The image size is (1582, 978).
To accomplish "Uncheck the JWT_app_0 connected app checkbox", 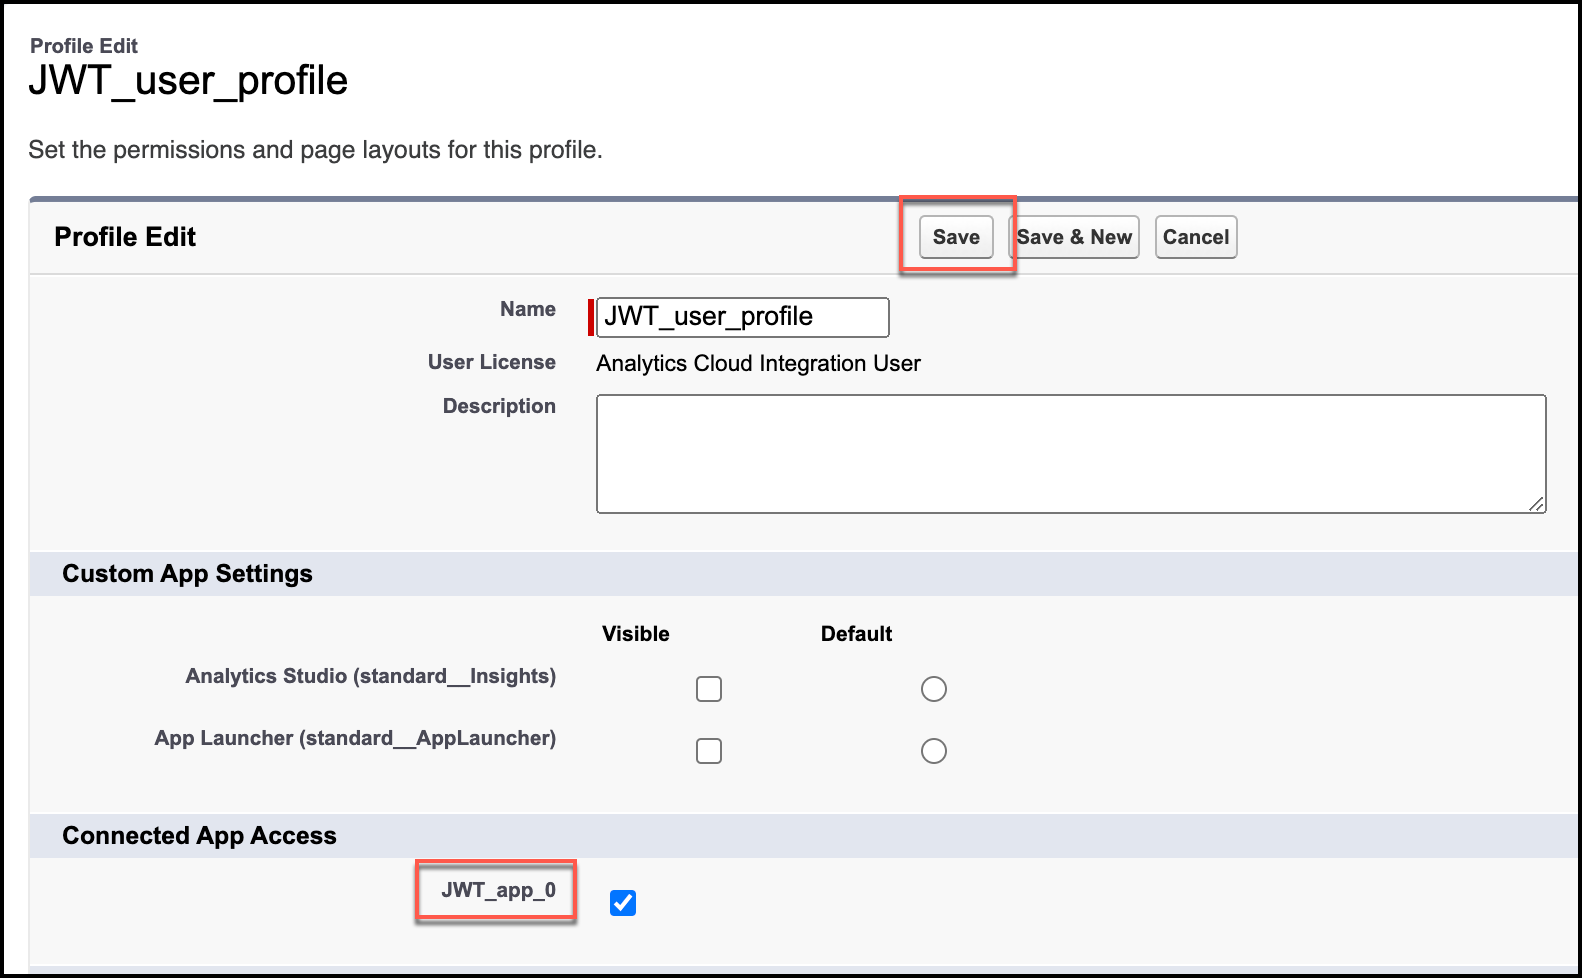I will [623, 903].
